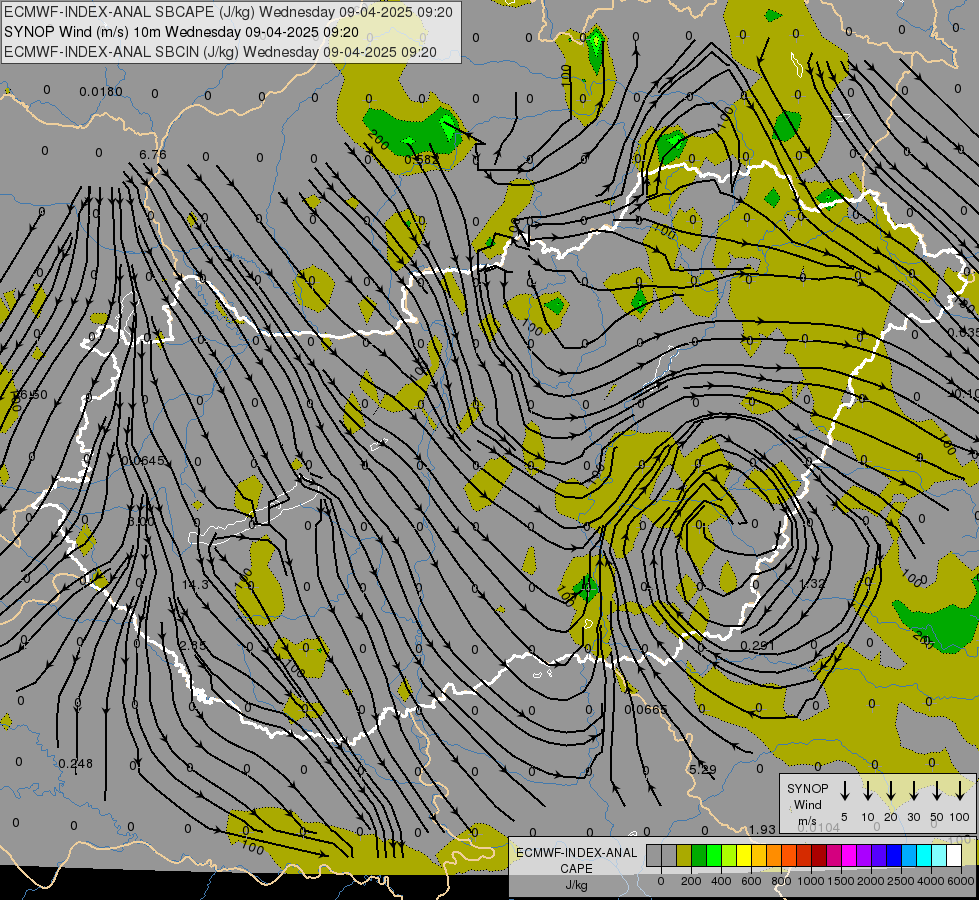The height and width of the screenshot is (900, 979).
Task: Click the '0.0645' value on the map
Action: [x=144, y=460]
